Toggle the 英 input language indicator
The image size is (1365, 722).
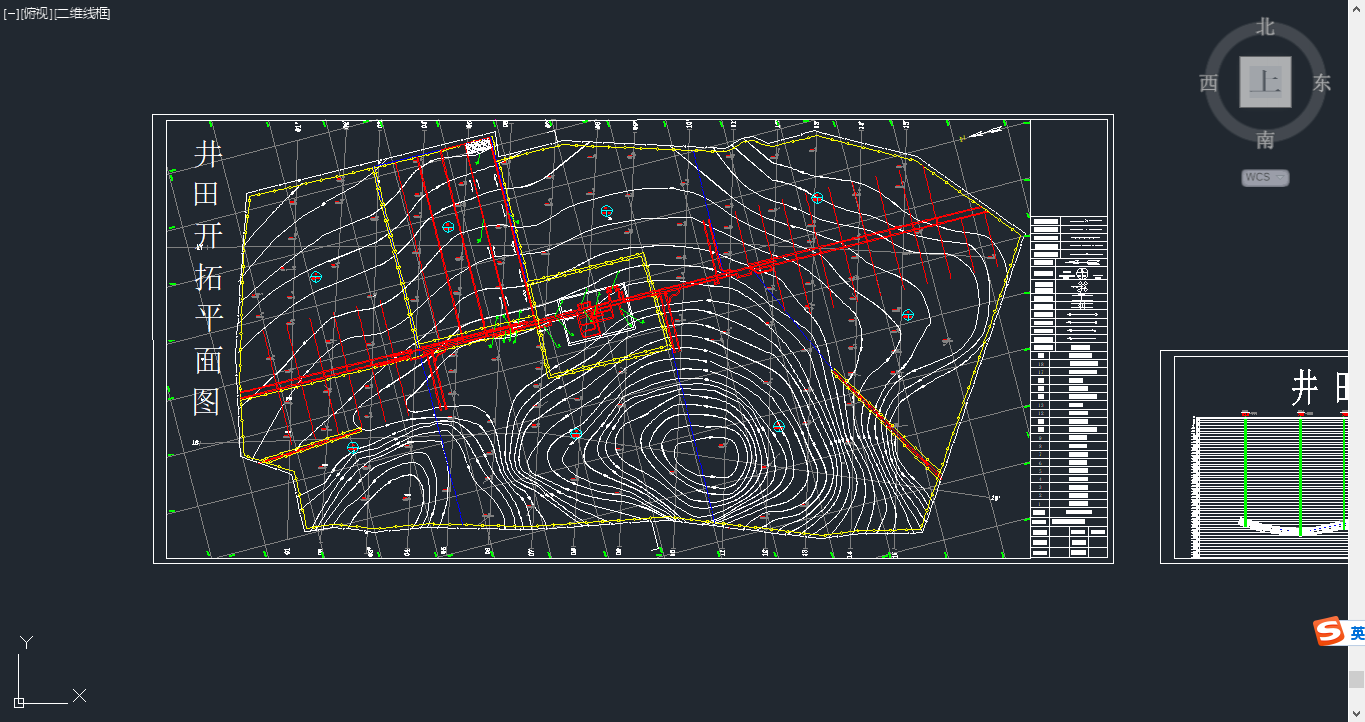click(x=1357, y=633)
